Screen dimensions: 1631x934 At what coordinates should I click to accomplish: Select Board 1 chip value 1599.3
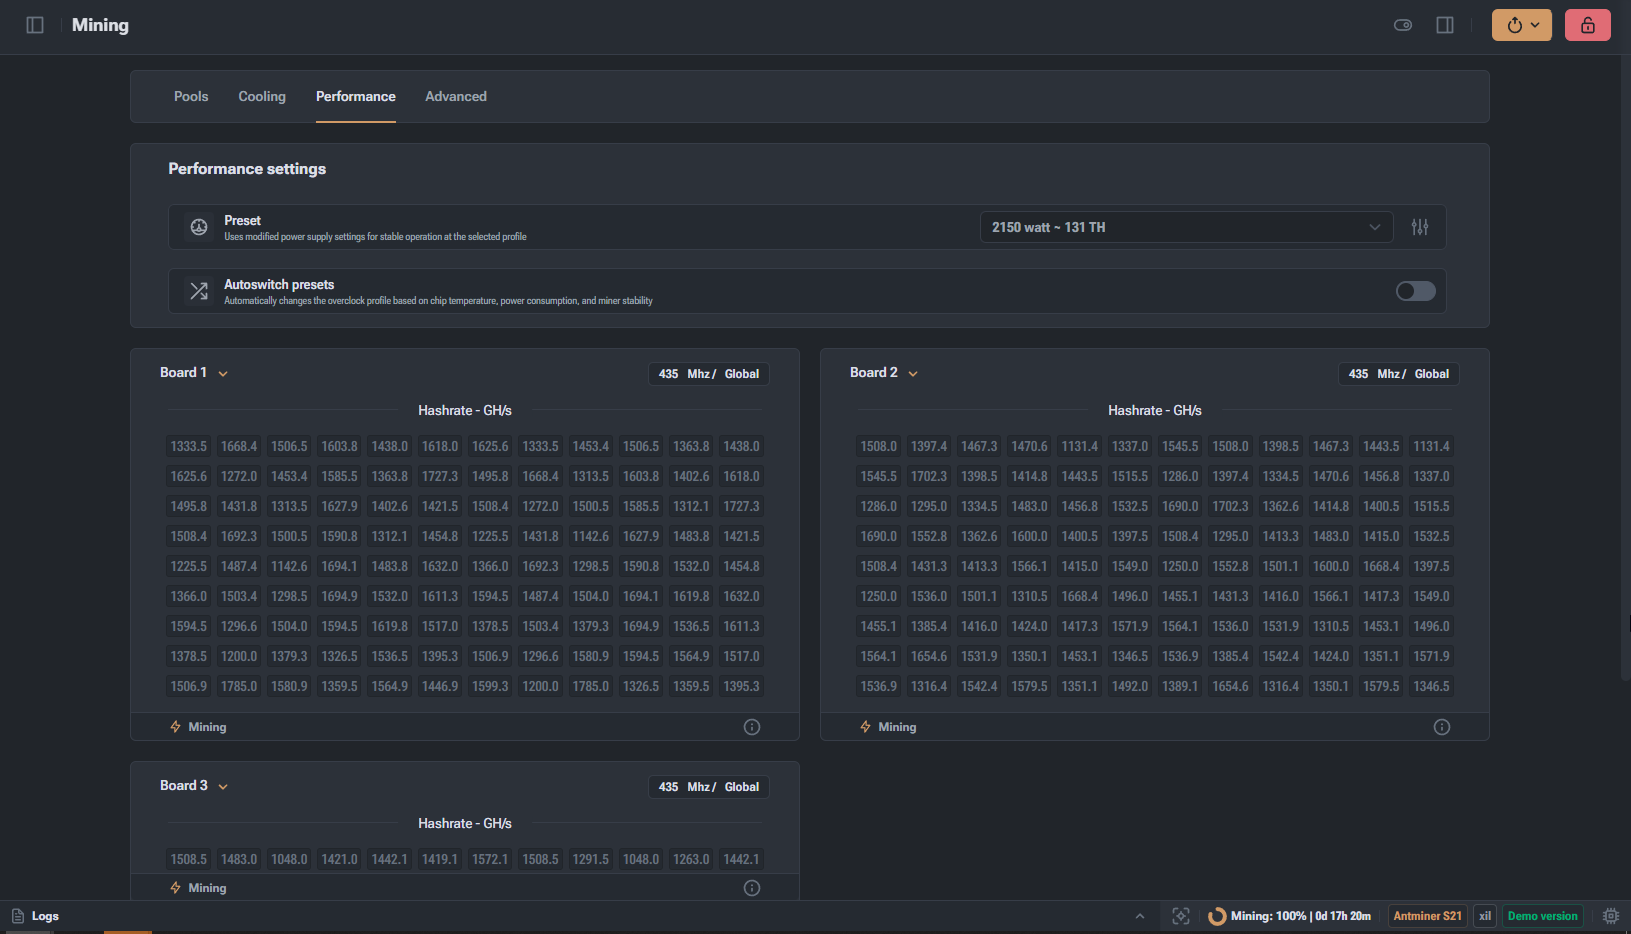pos(490,686)
